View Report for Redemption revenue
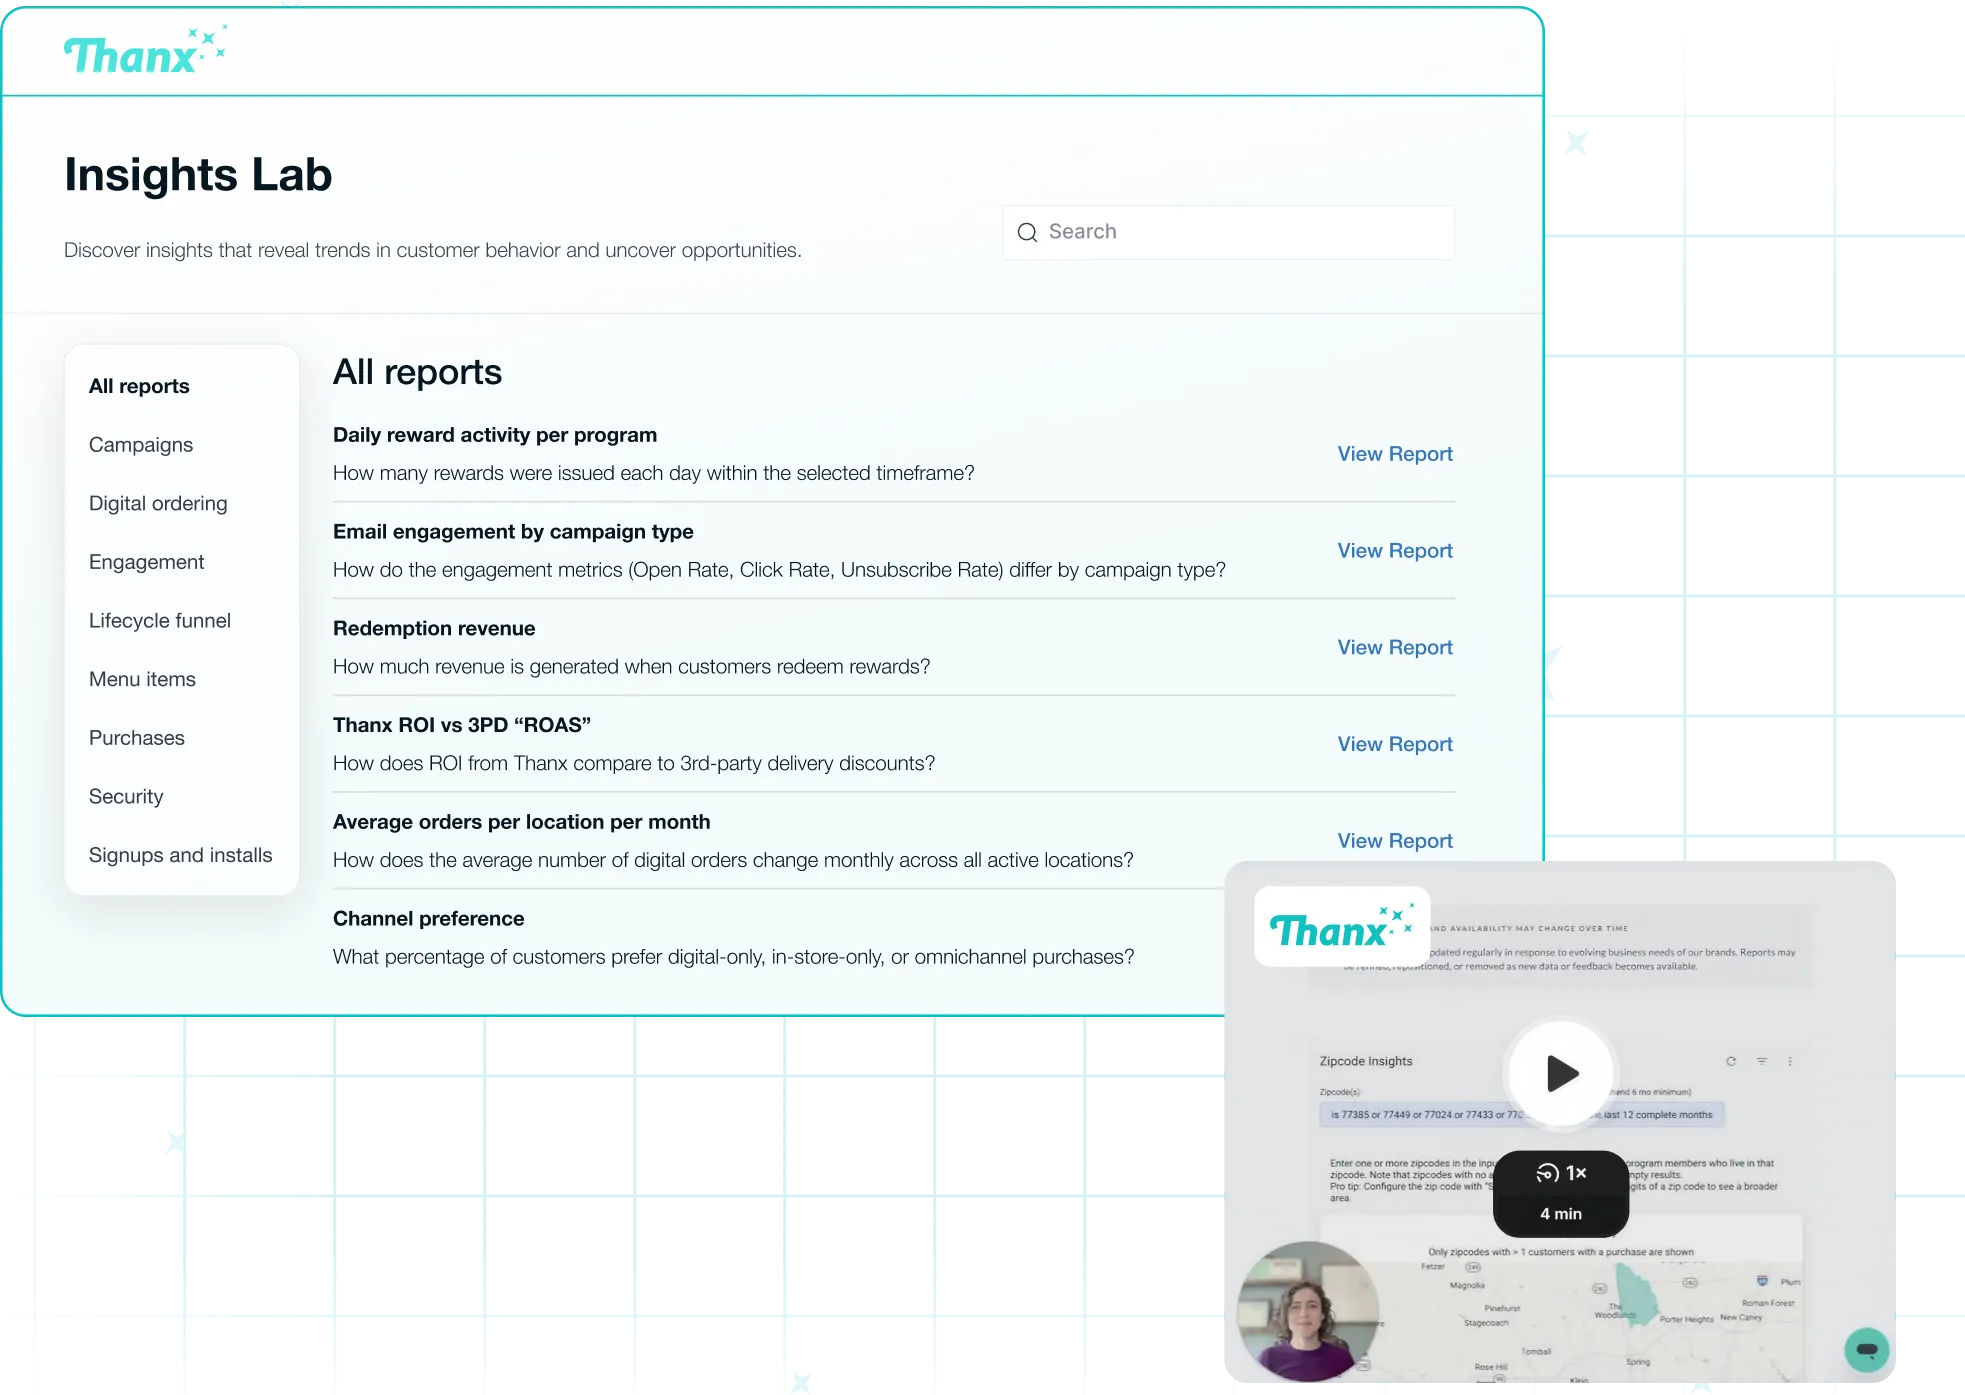The height and width of the screenshot is (1395, 1965). [x=1394, y=648]
